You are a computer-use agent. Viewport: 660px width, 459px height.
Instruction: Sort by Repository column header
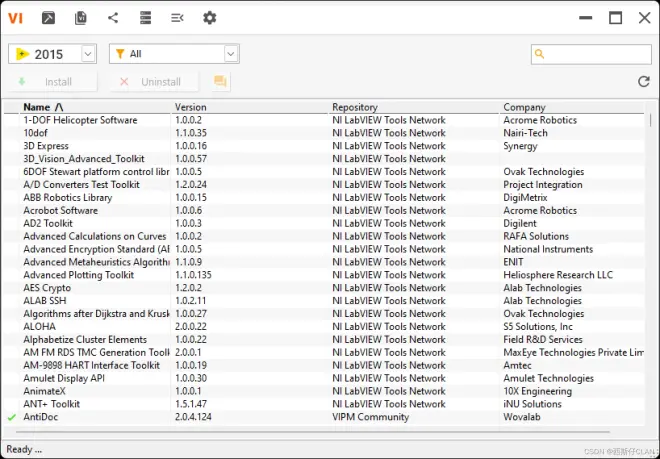pyautogui.click(x=415, y=107)
